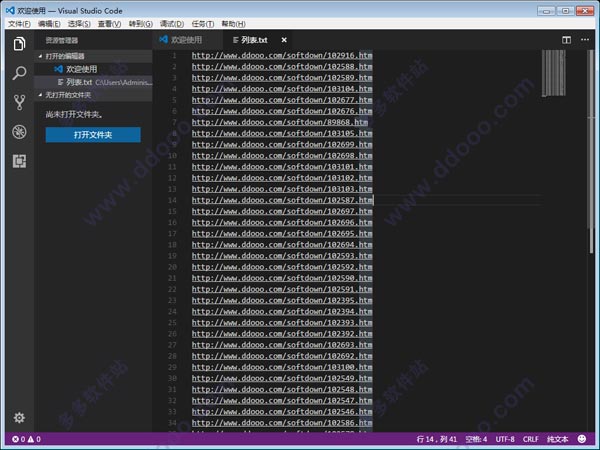Open the Search view icon
Image resolution: width=600 pixels, height=450 pixels.
(19, 73)
